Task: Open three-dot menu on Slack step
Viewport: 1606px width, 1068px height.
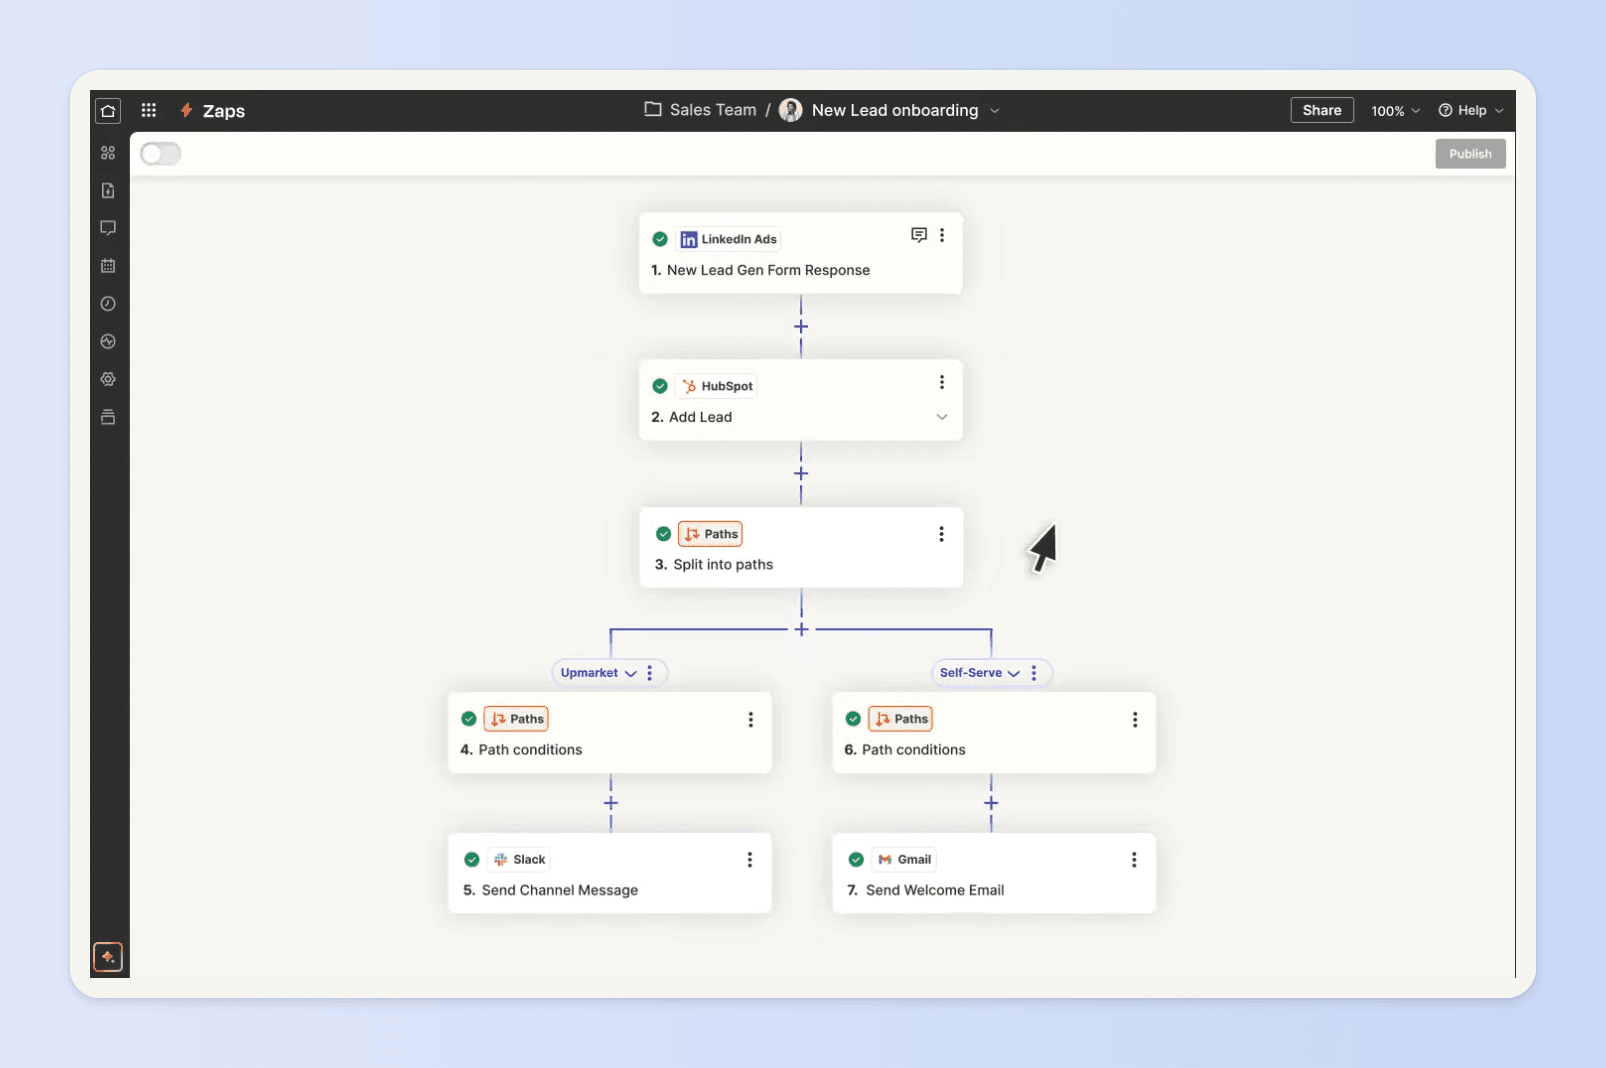Action: pyautogui.click(x=750, y=860)
